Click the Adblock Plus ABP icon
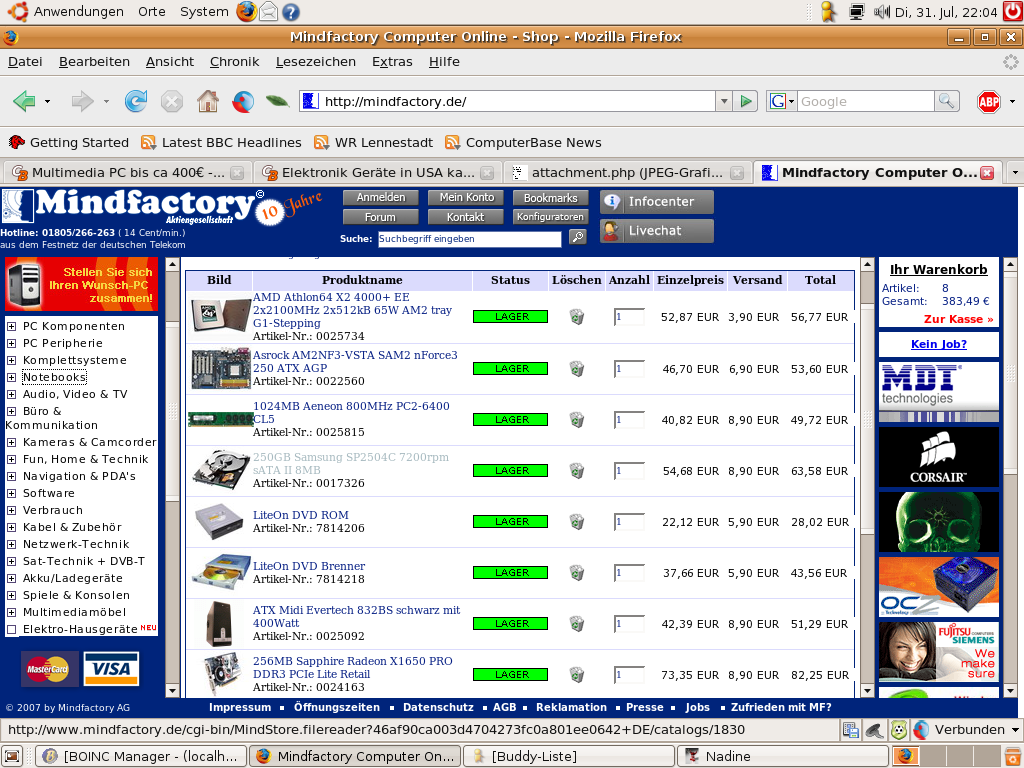 [x=989, y=101]
